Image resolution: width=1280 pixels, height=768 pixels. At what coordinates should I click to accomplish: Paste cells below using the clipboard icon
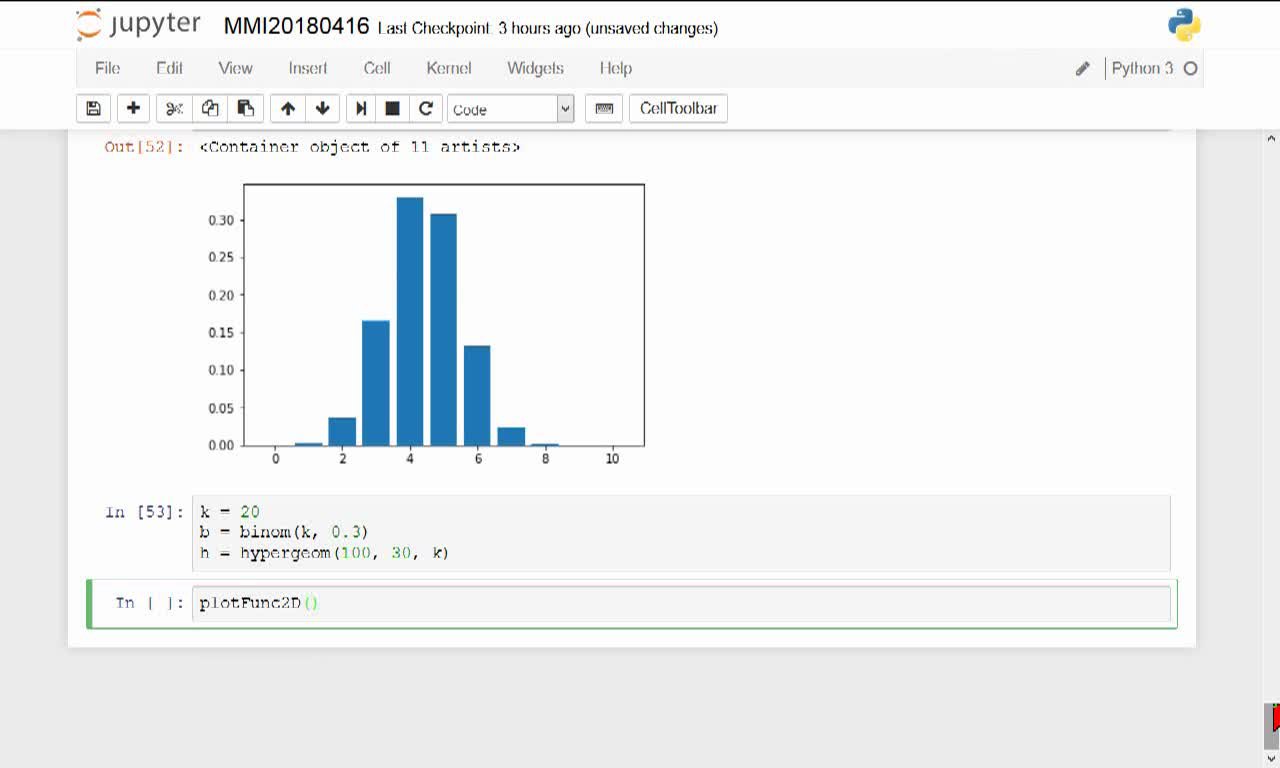245,109
